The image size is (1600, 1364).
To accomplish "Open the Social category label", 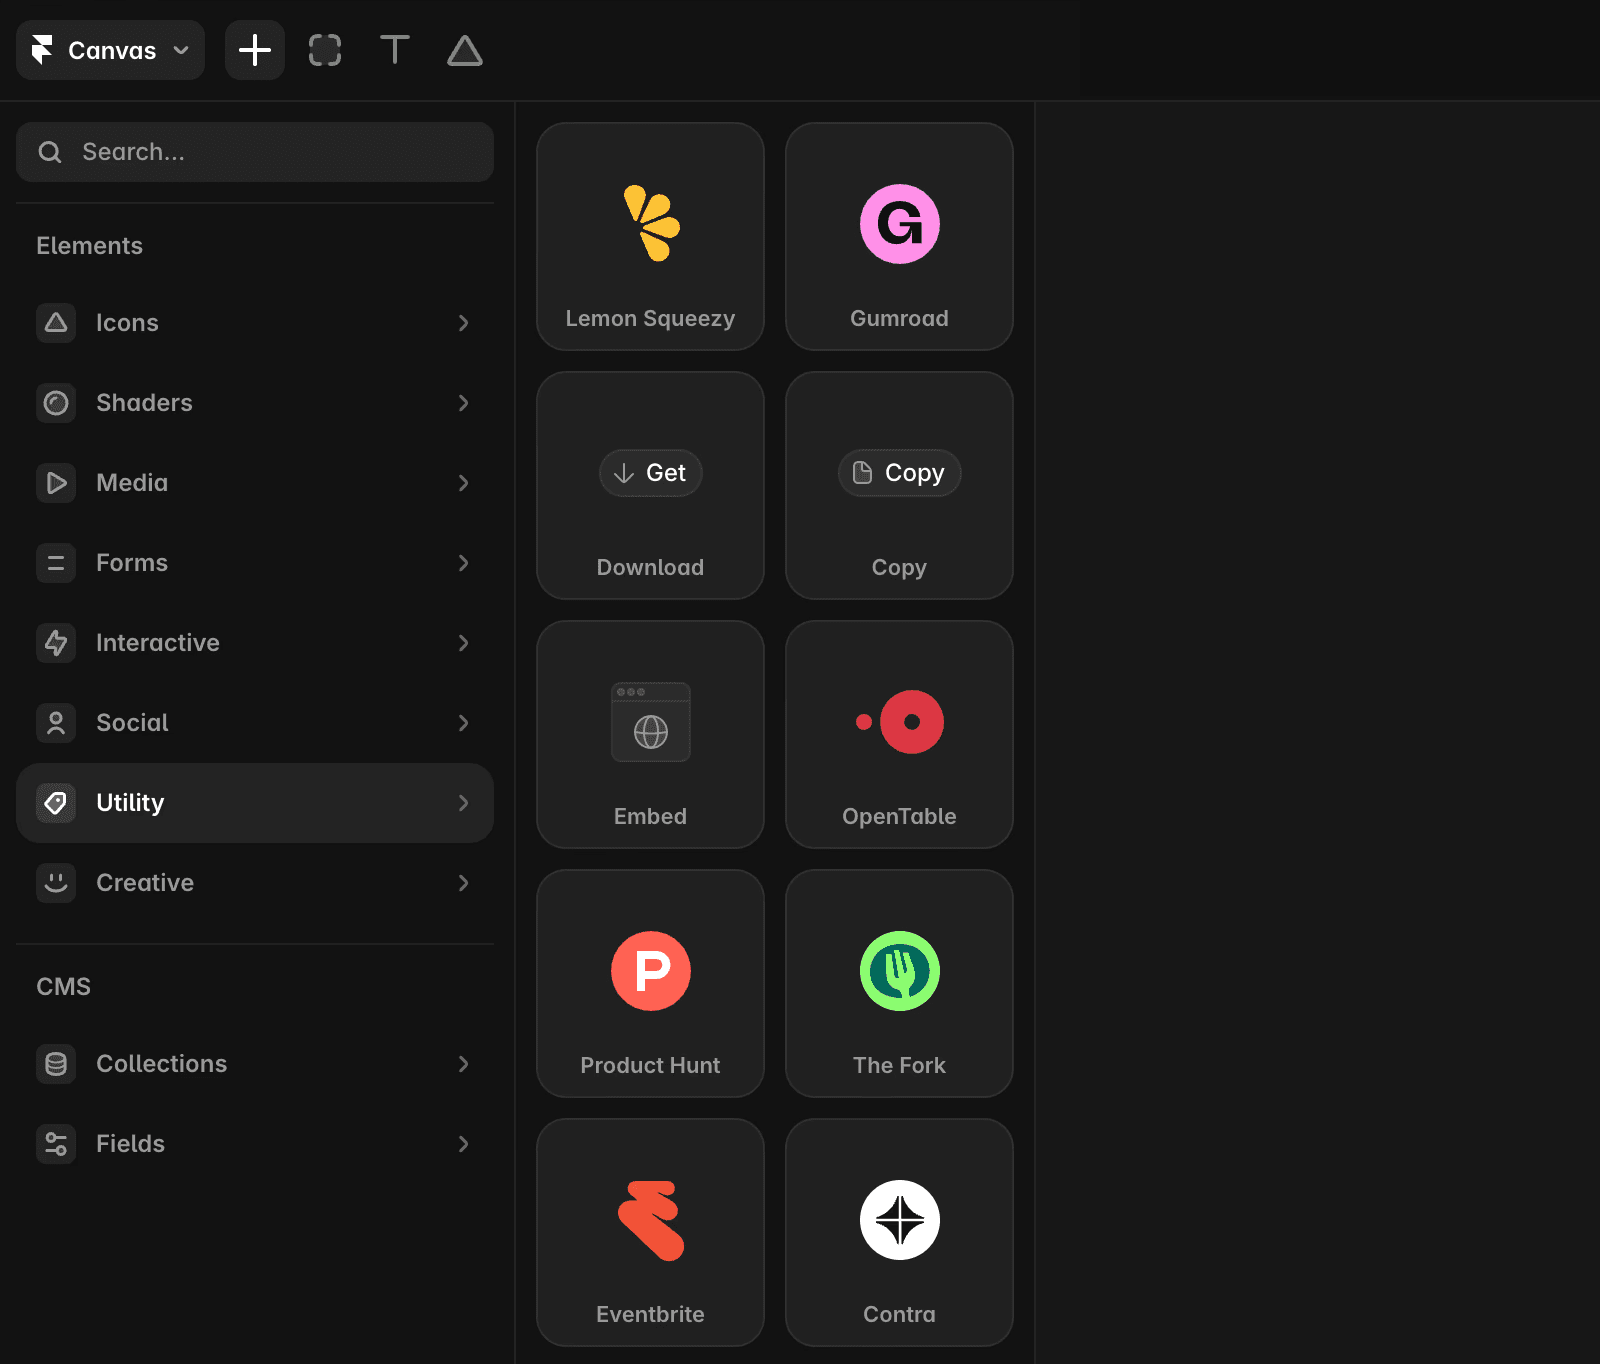I will tap(132, 723).
